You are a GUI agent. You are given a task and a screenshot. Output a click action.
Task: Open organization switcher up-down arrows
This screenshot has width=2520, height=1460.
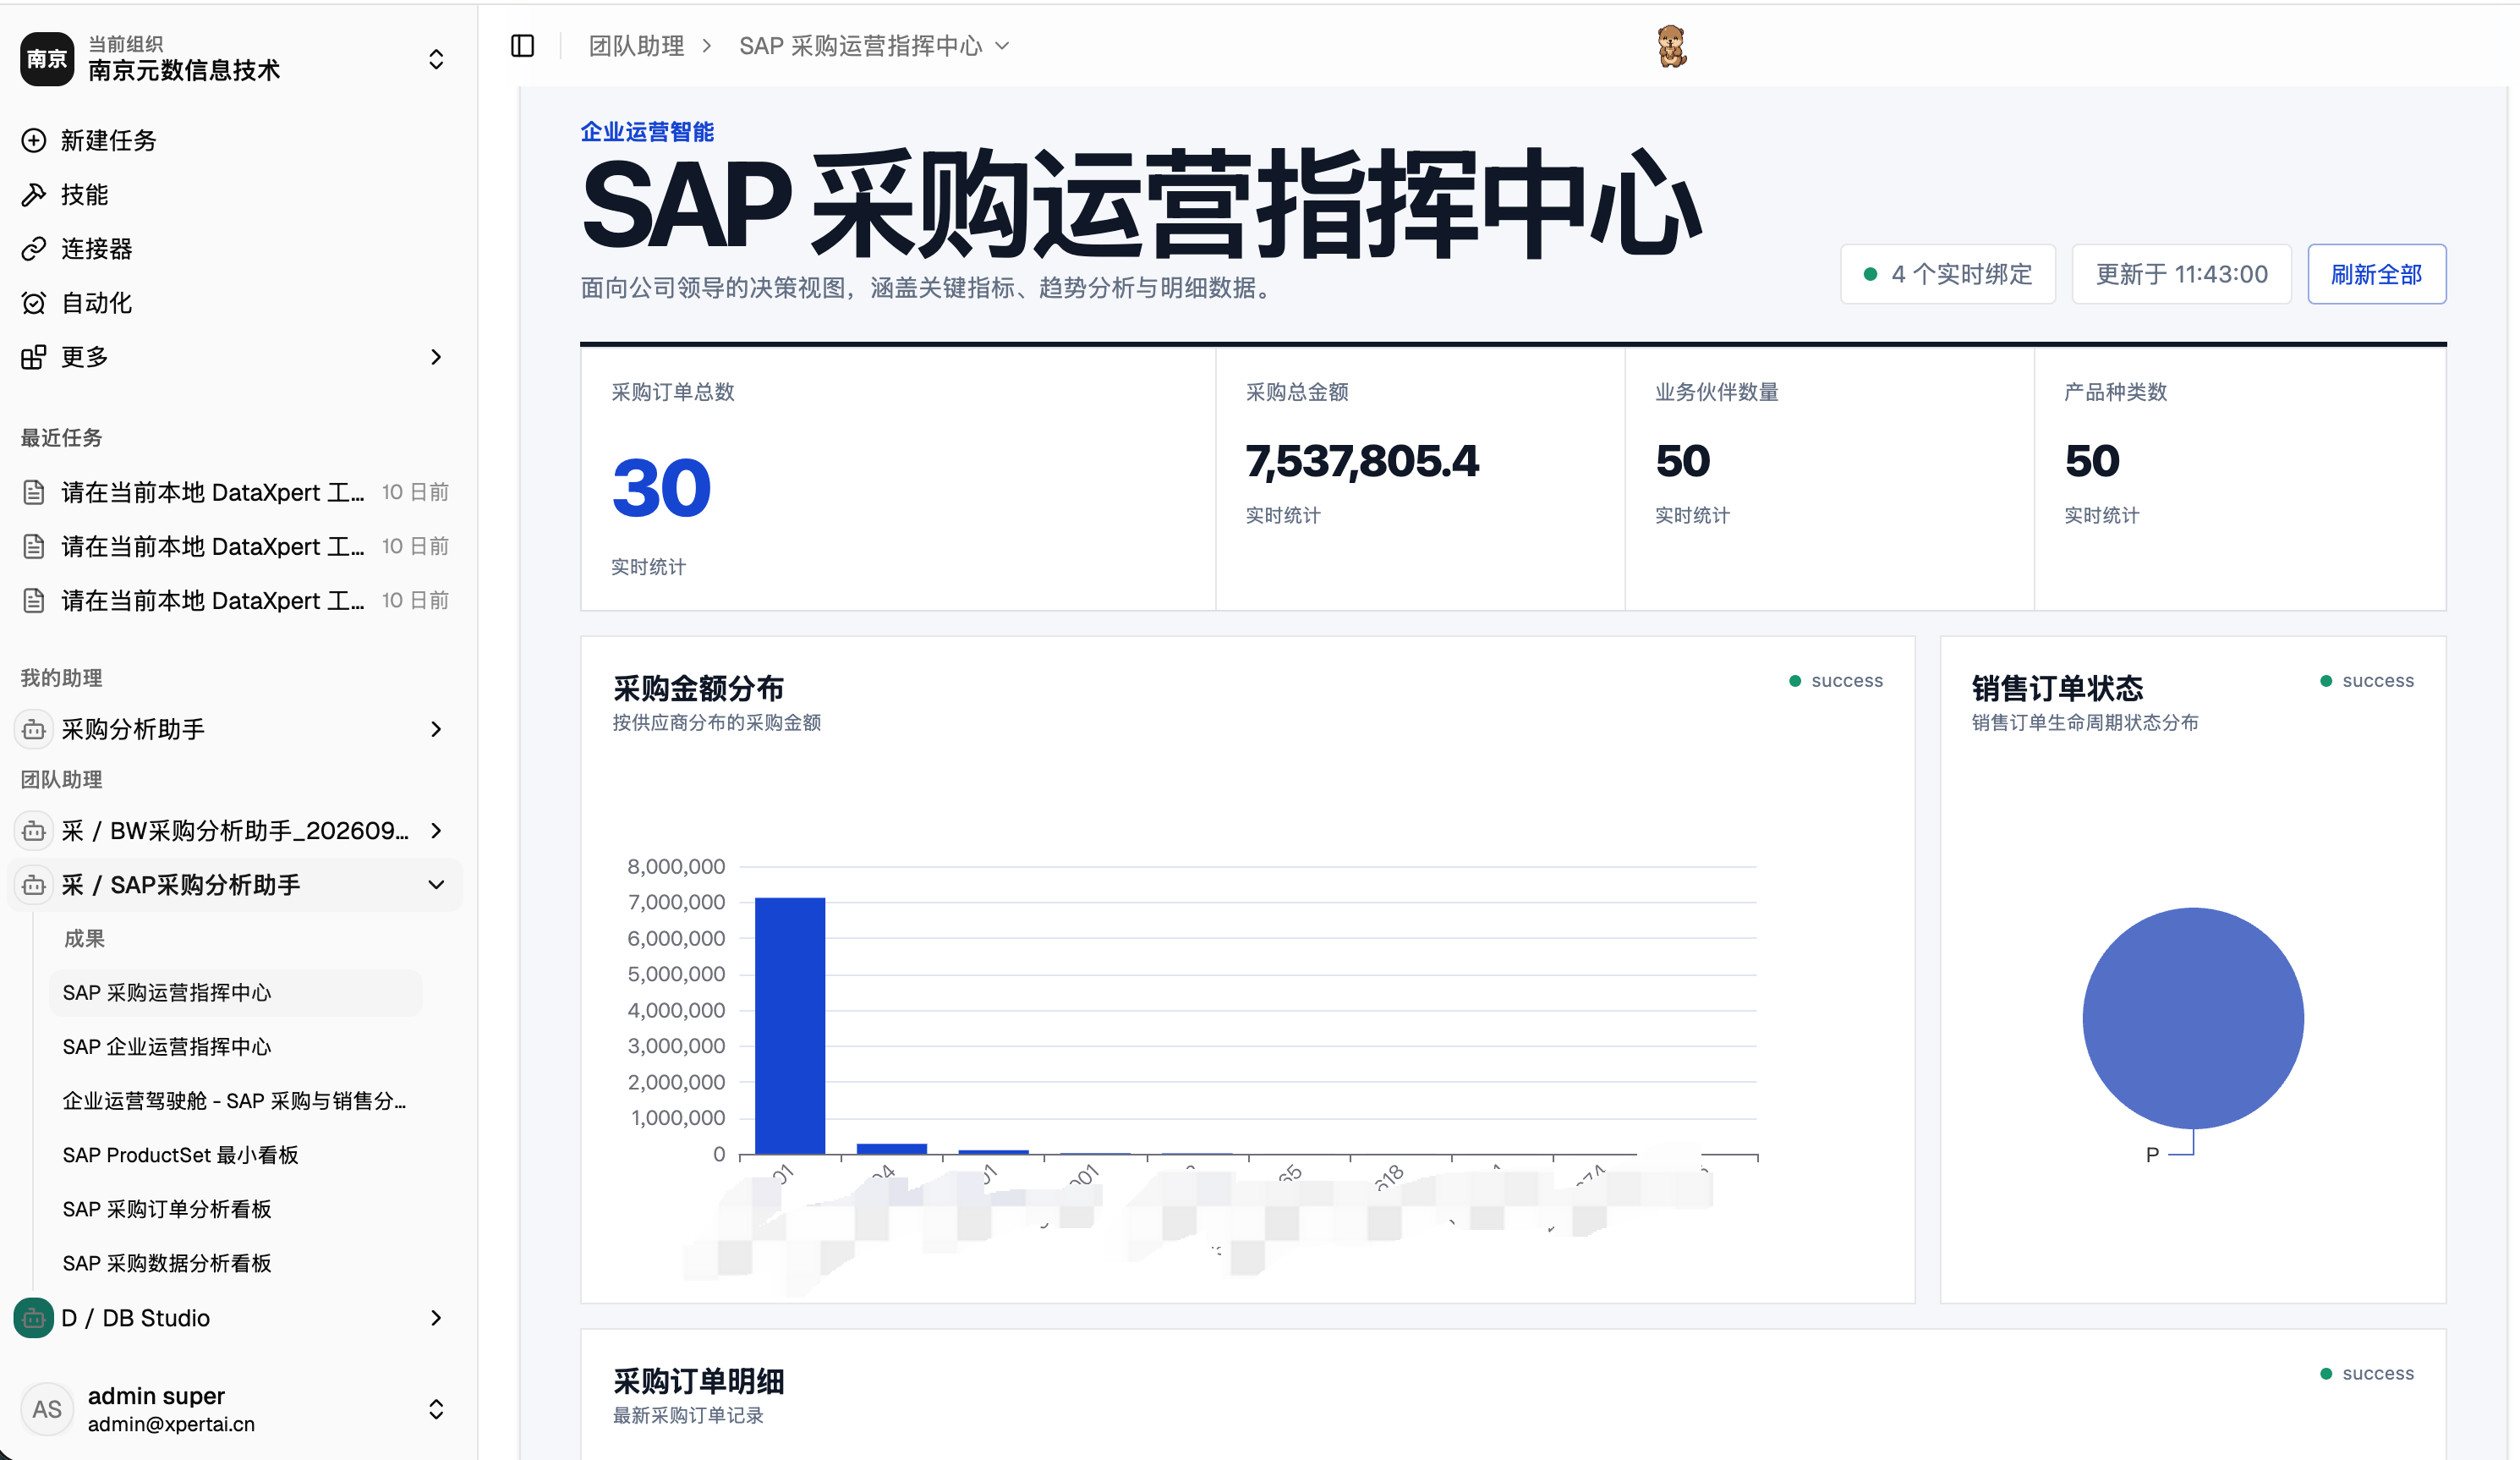(x=436, y=59)
